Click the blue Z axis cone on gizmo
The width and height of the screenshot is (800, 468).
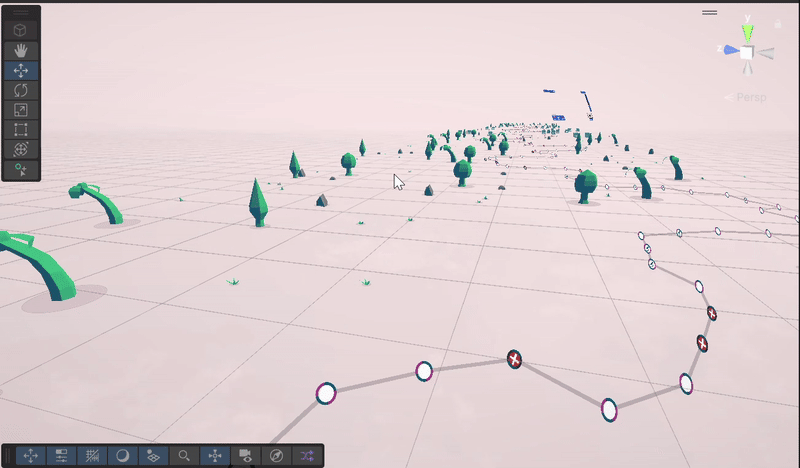pyautogui.click(x=732, y=50)
